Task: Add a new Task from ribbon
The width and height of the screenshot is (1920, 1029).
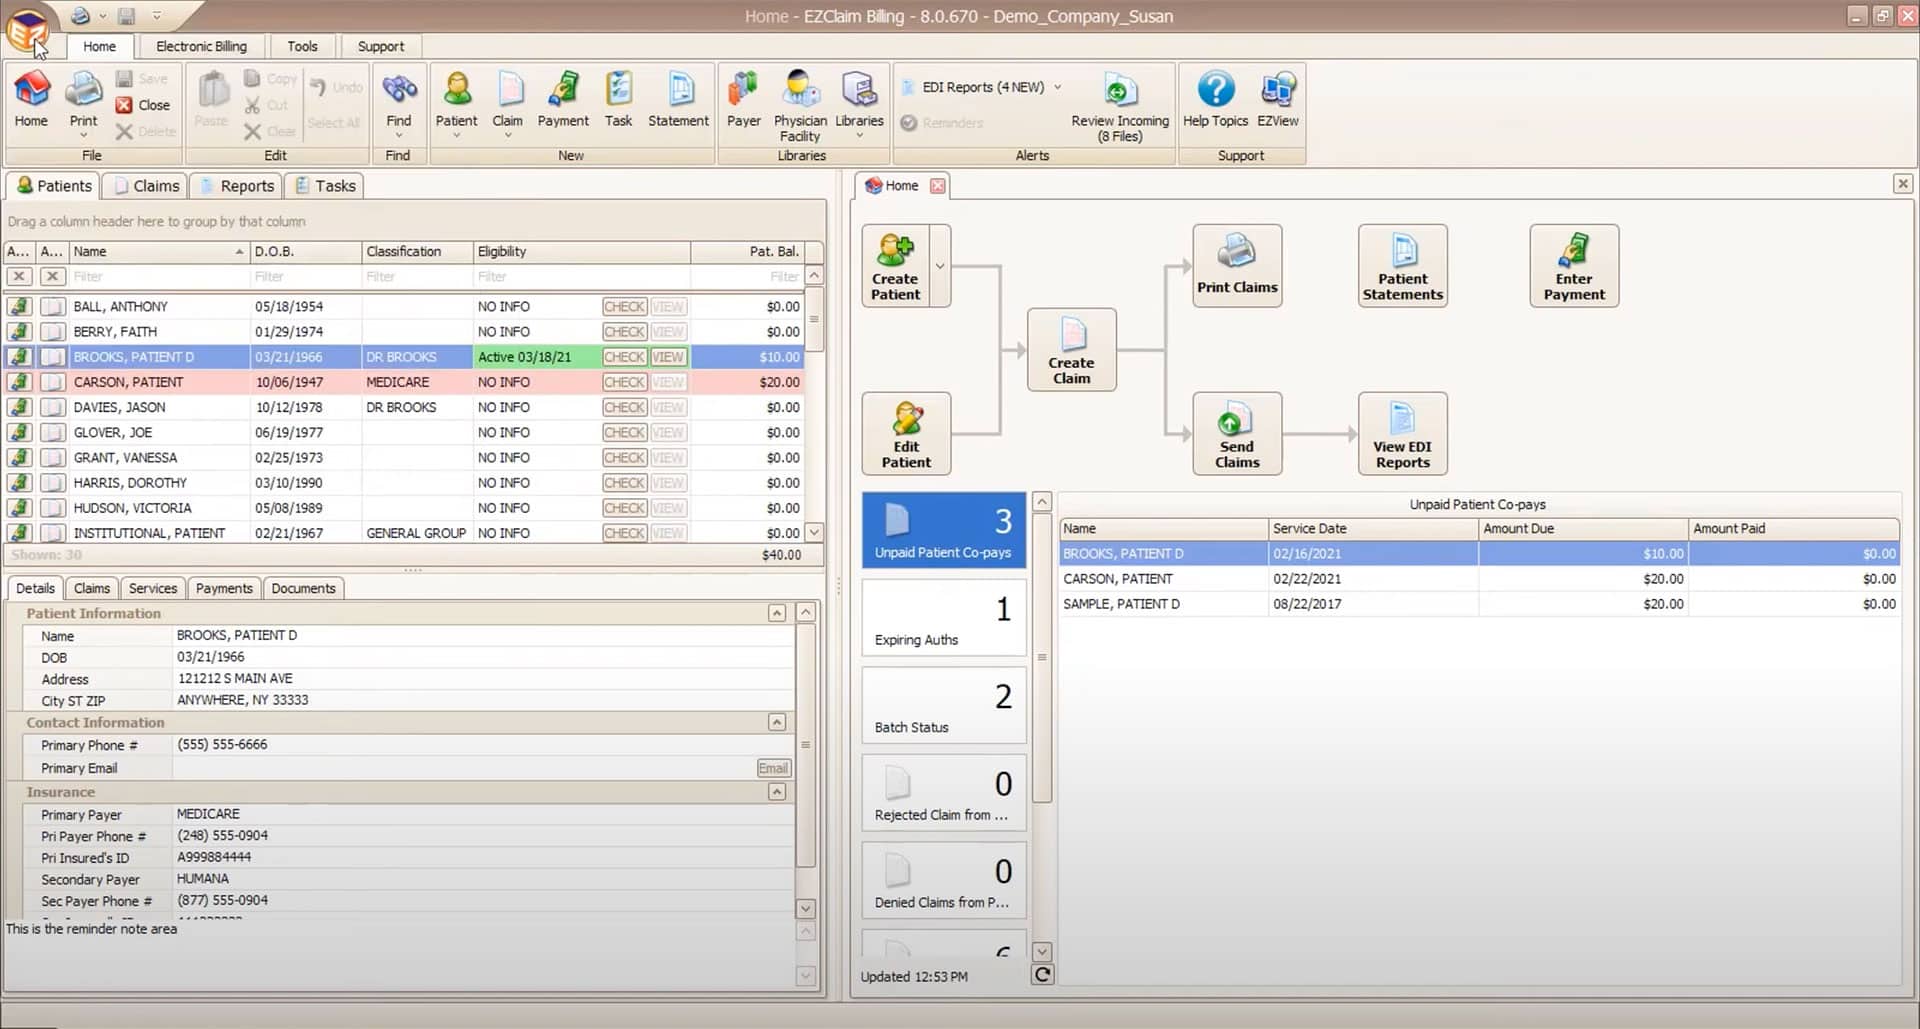Action: click(618, 99)
